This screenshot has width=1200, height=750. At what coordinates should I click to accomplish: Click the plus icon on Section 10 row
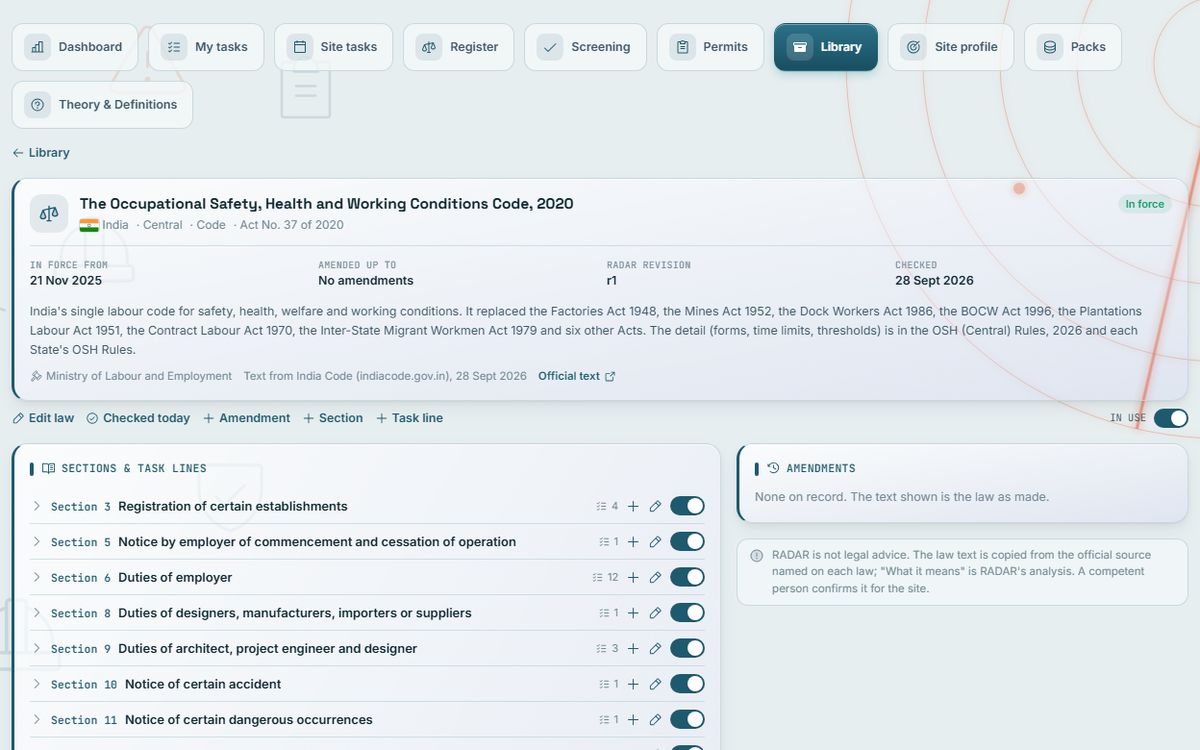click(x=633, y=684)
